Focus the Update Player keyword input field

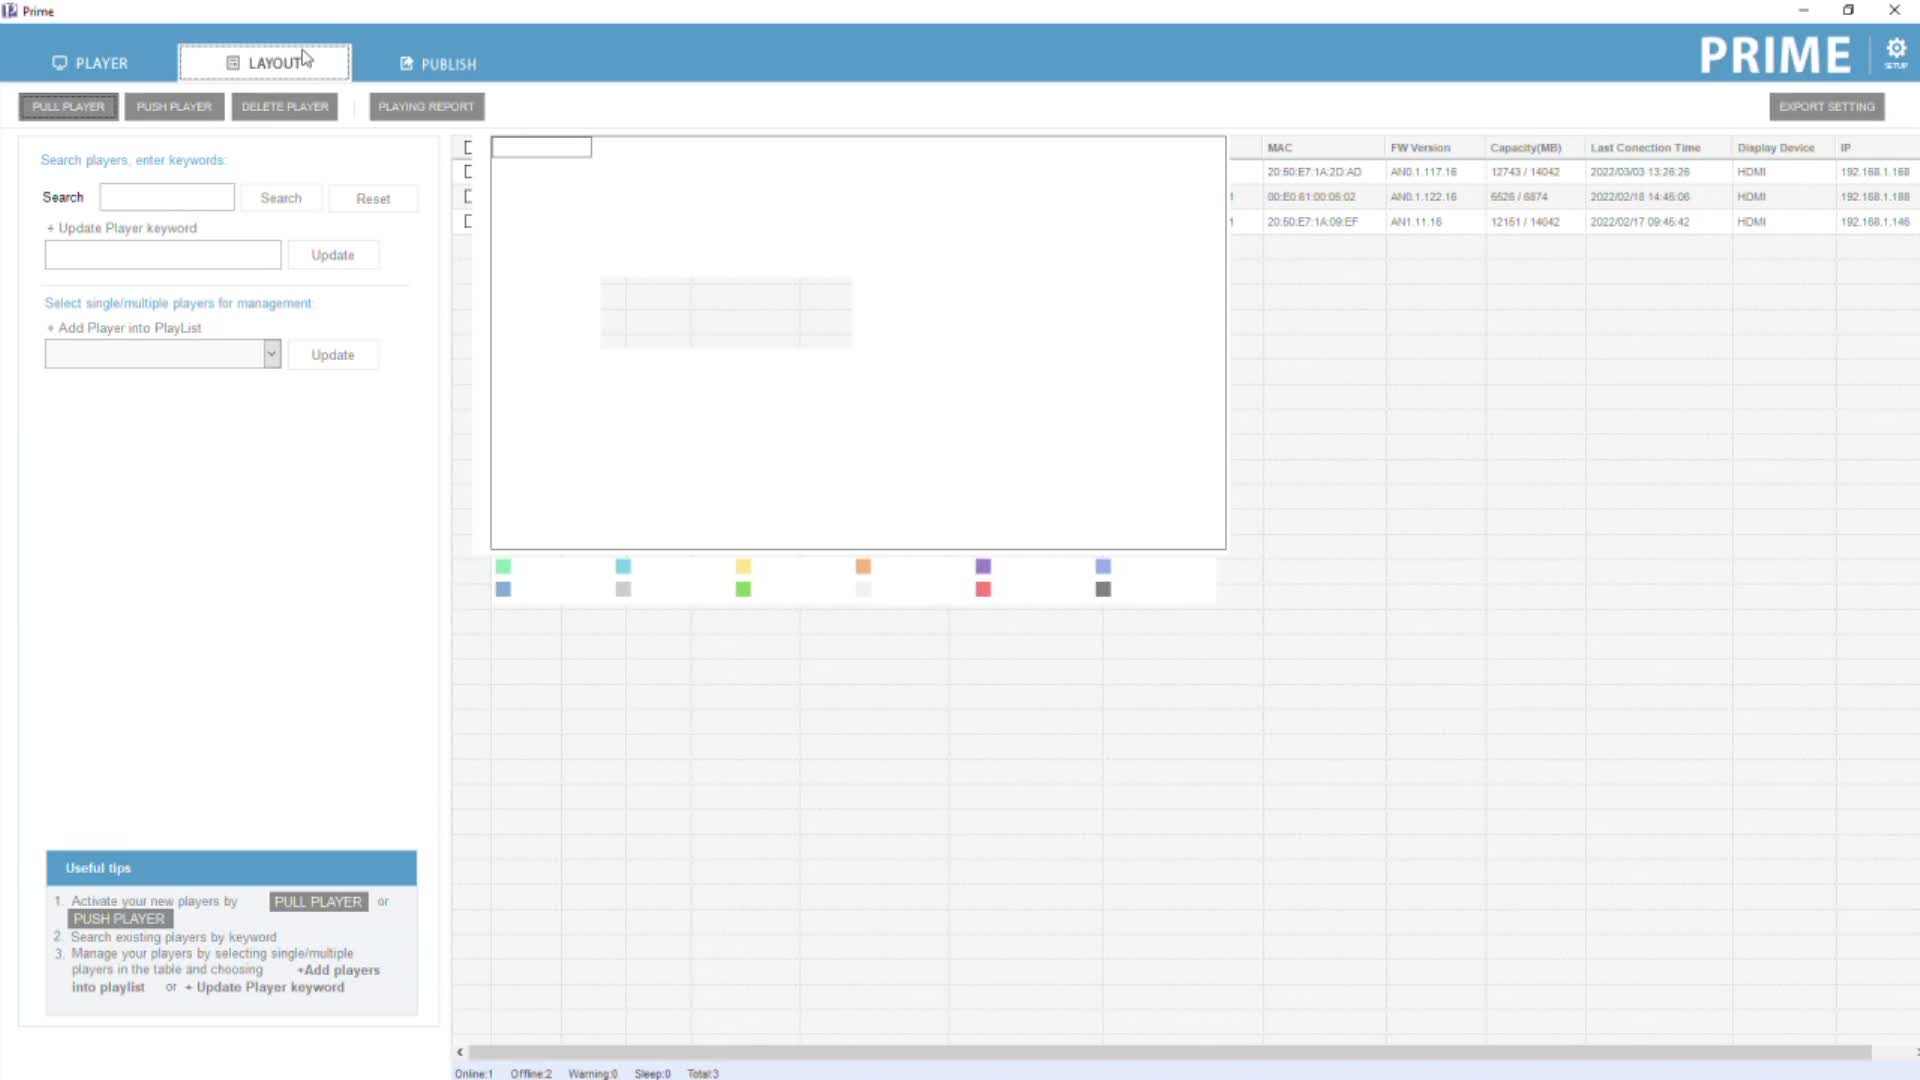(163, 255)
